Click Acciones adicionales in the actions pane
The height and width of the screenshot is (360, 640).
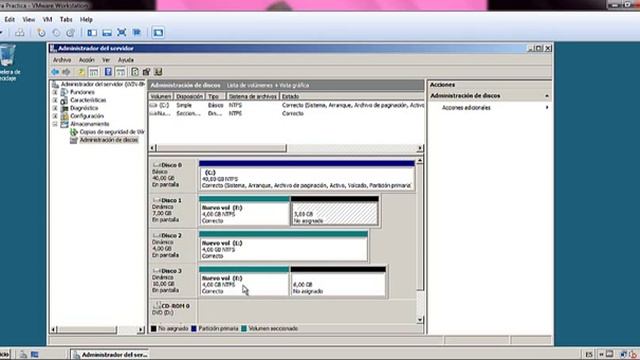coord(466,108)
